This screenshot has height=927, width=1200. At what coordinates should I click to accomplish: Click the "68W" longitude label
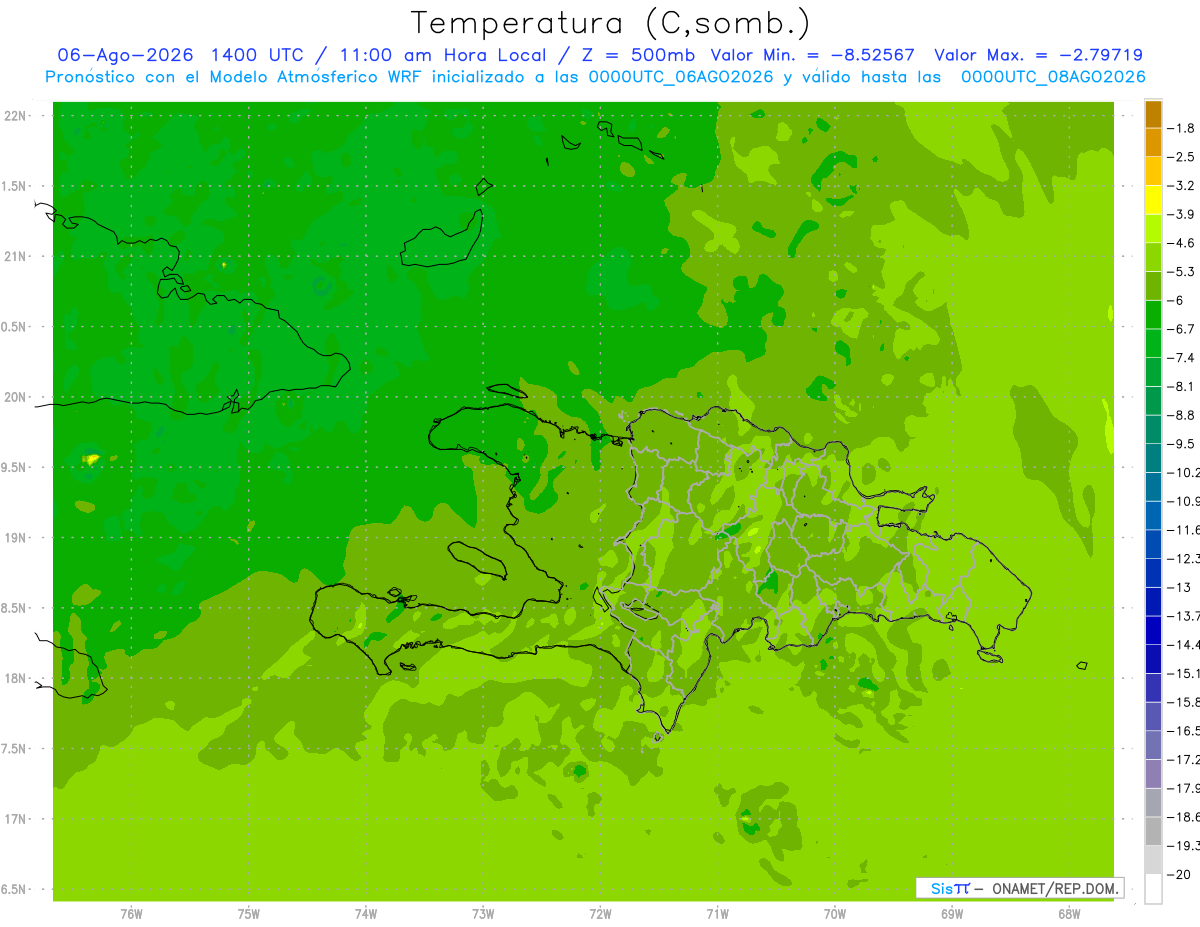point(1069,914)
